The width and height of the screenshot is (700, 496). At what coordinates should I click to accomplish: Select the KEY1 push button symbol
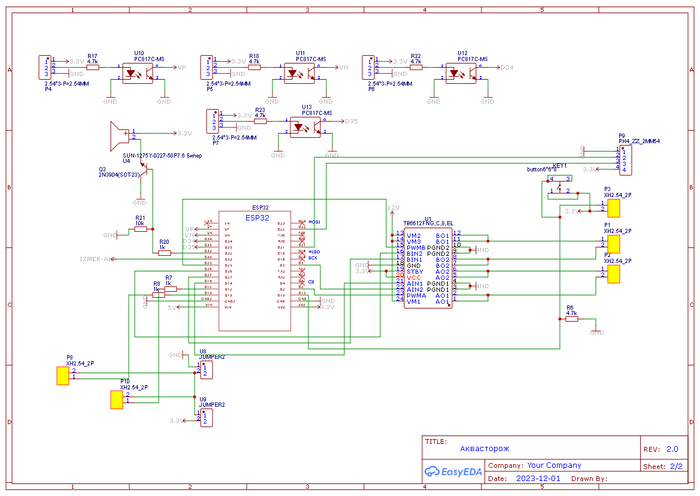(x=560, y=188)
